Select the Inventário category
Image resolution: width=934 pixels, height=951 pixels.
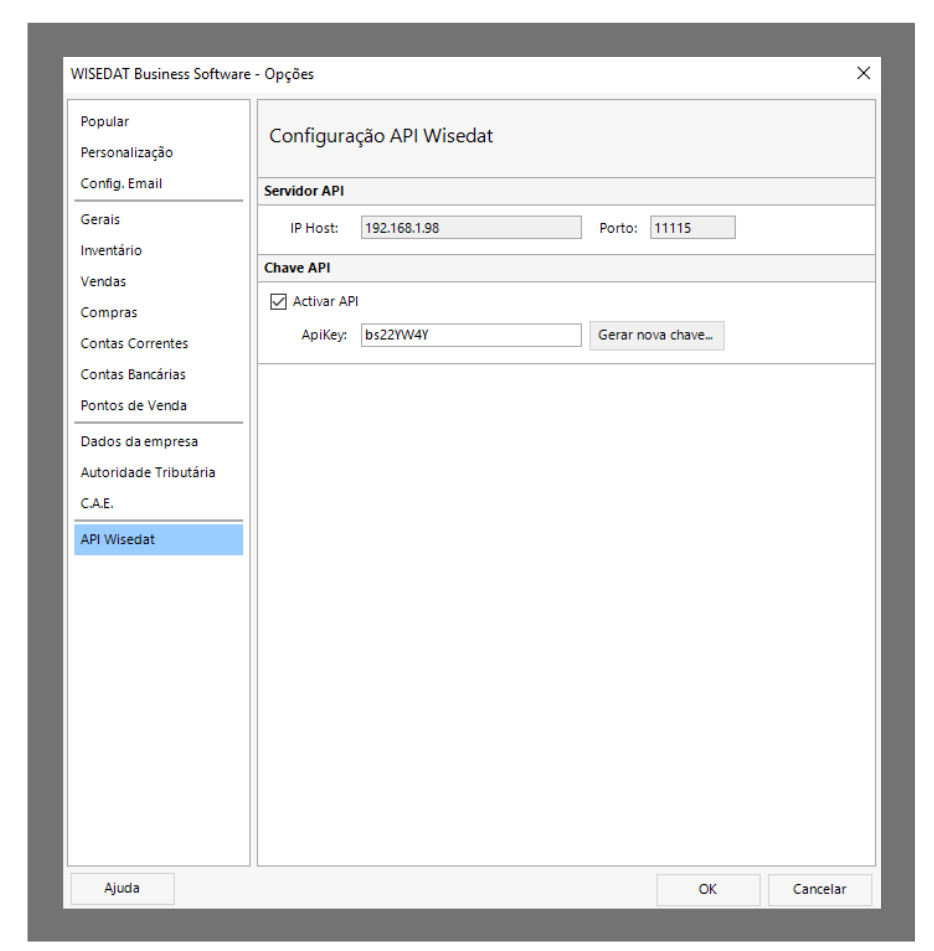111,251
